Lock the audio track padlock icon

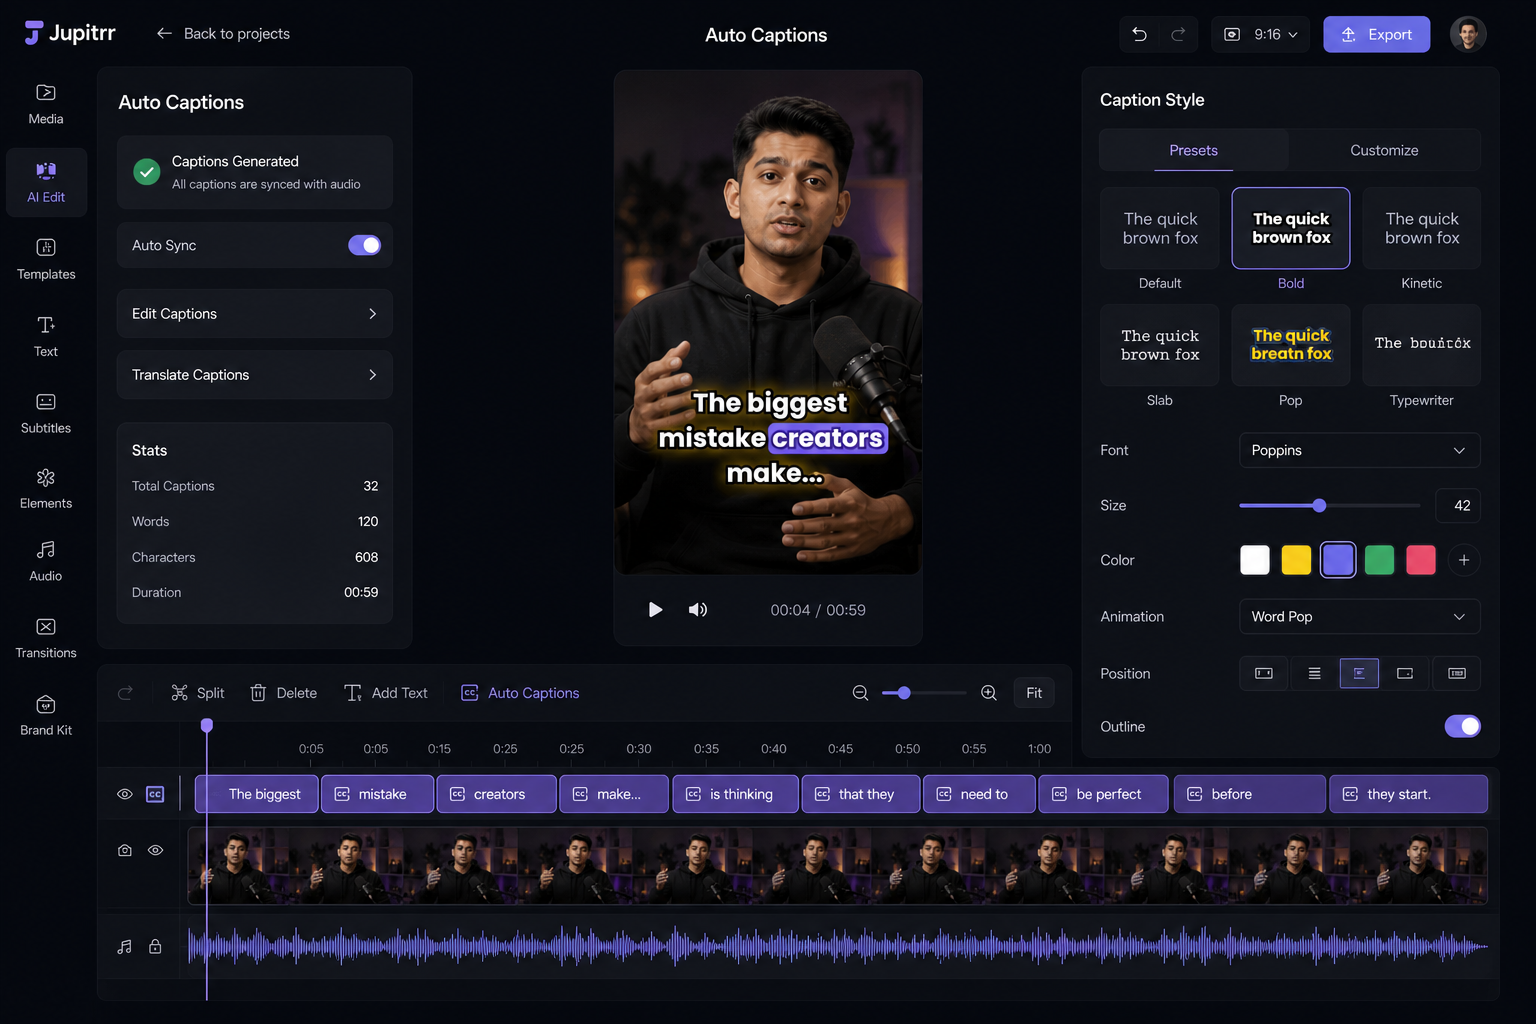pyautogui.click(x=155, y=946)
